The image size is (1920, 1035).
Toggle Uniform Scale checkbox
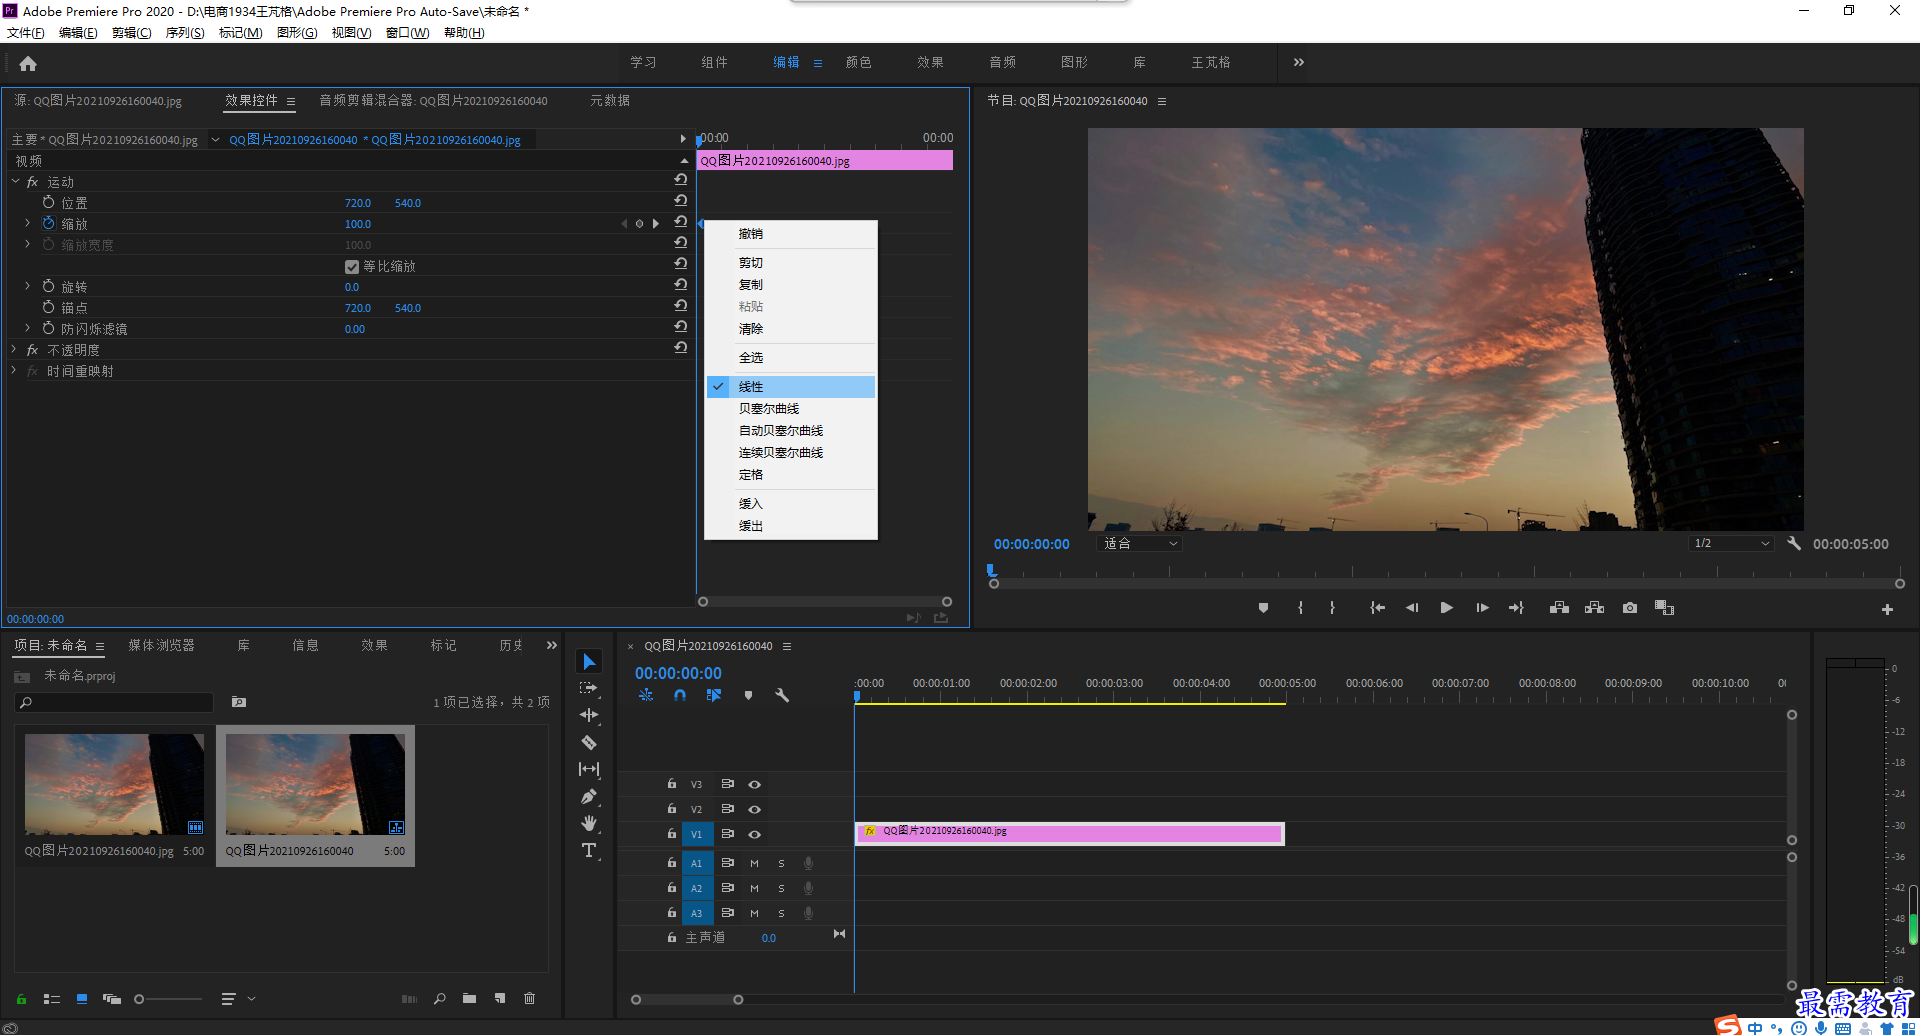(352, 267)
